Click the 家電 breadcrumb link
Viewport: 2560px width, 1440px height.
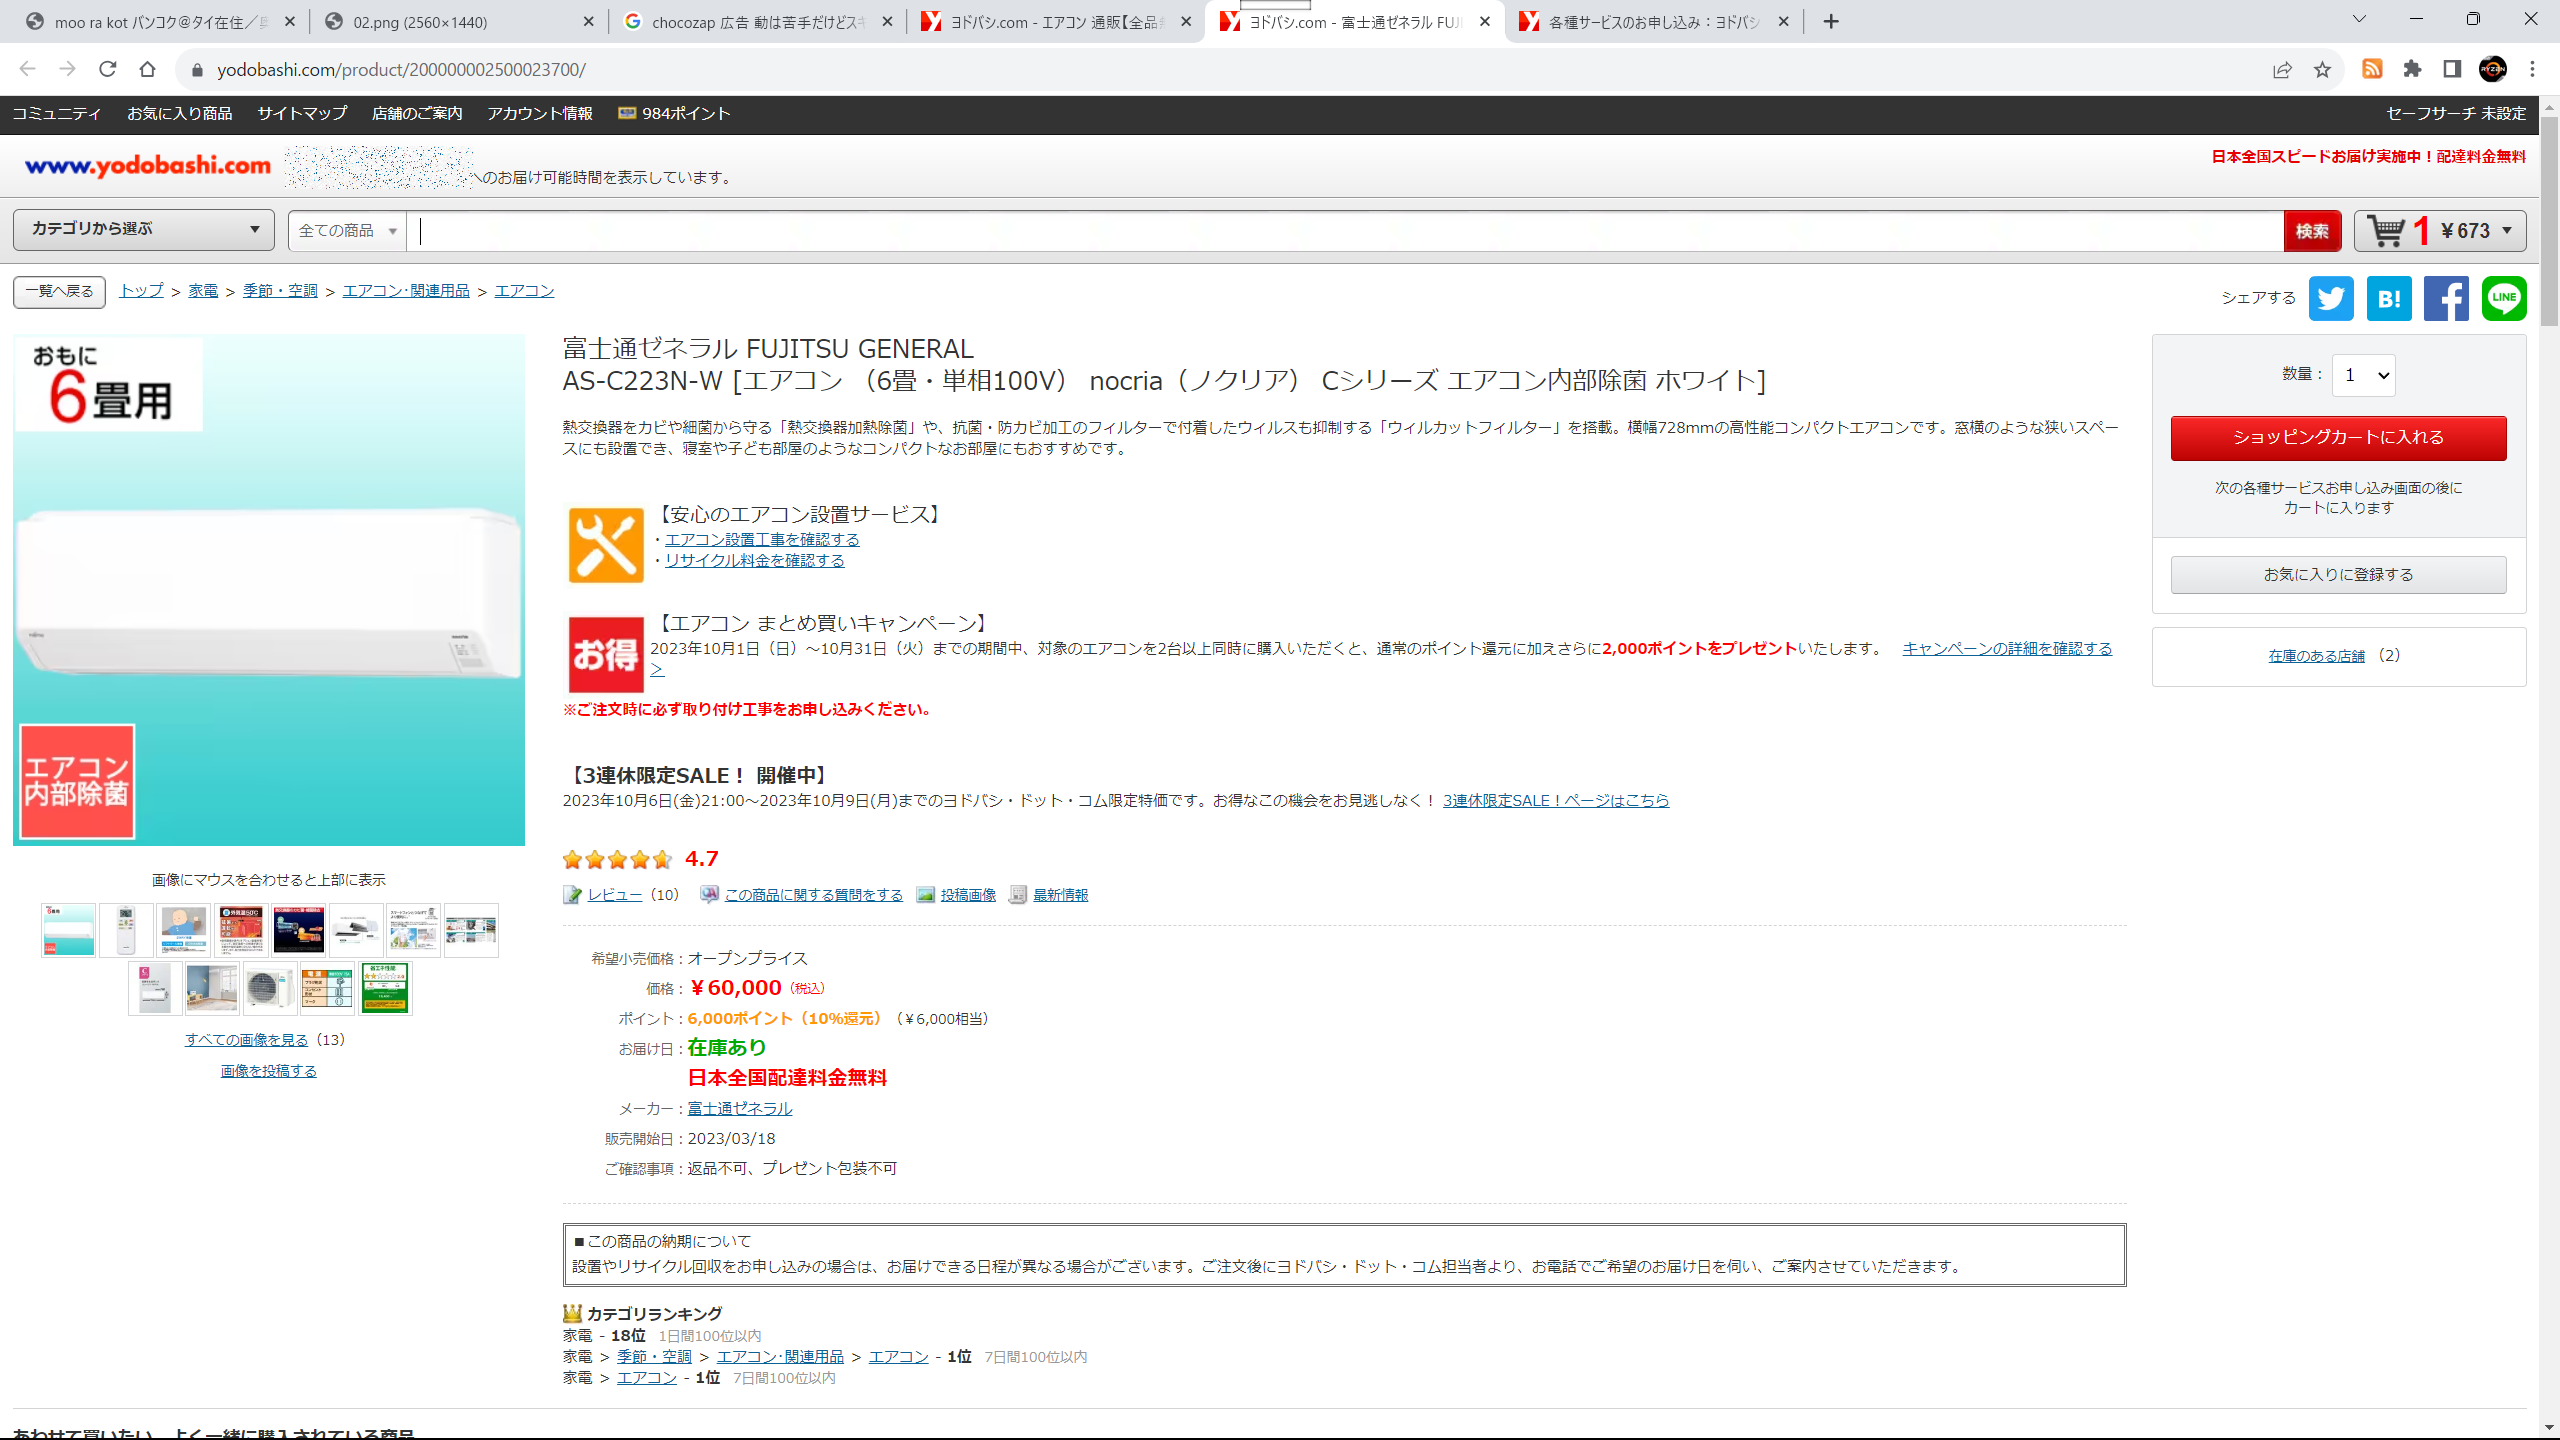click(x=203, y=291)
